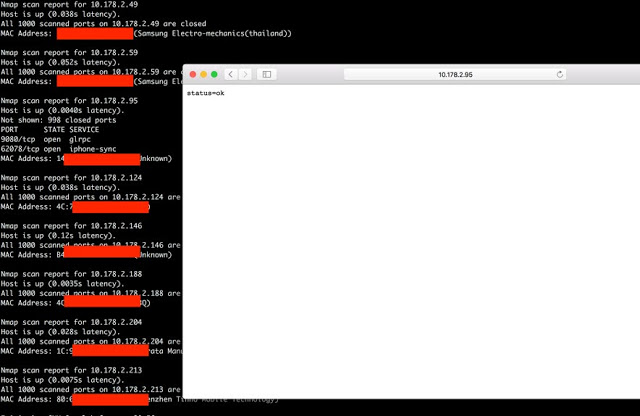Close the Safari window

(192, 75)
